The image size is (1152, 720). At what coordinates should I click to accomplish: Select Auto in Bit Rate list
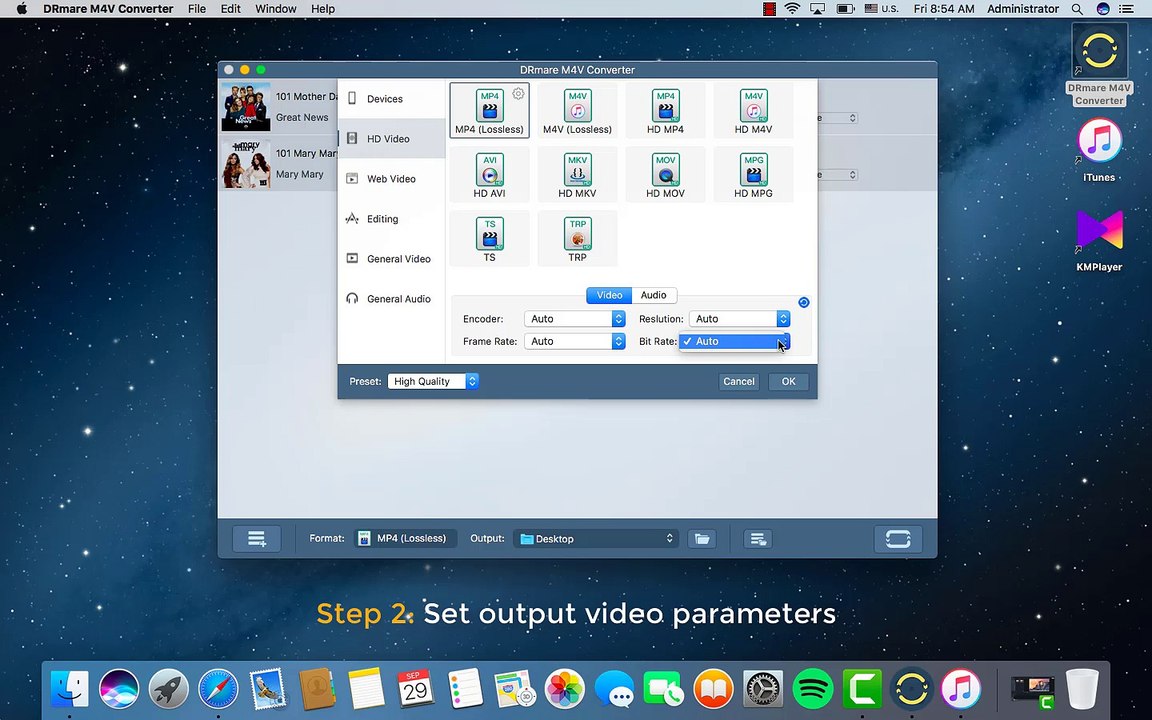(x=732, y=341)
